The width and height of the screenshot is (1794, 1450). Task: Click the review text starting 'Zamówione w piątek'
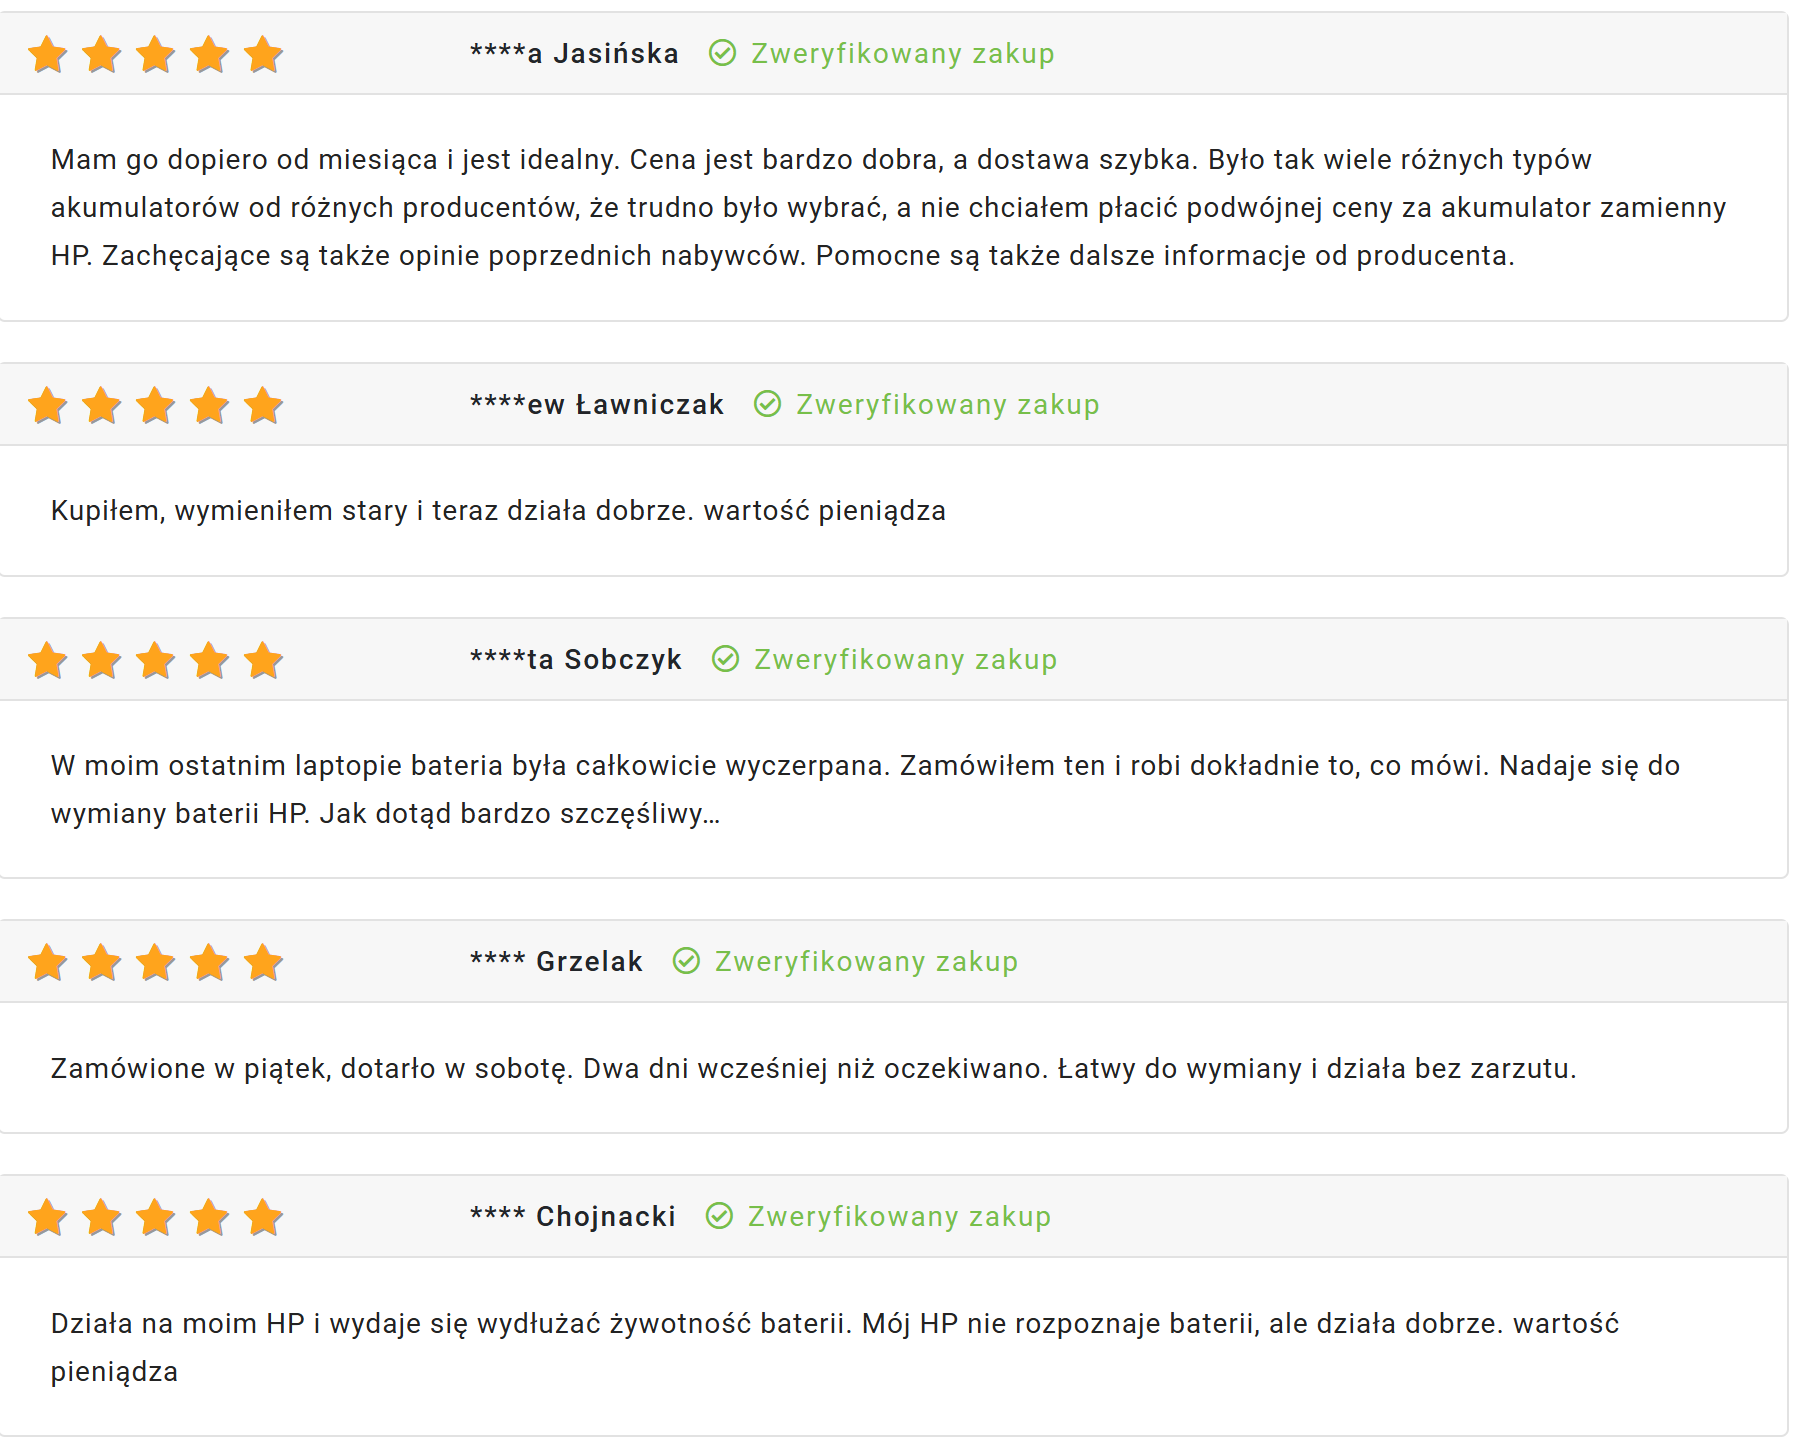(x=813, y=1068)
